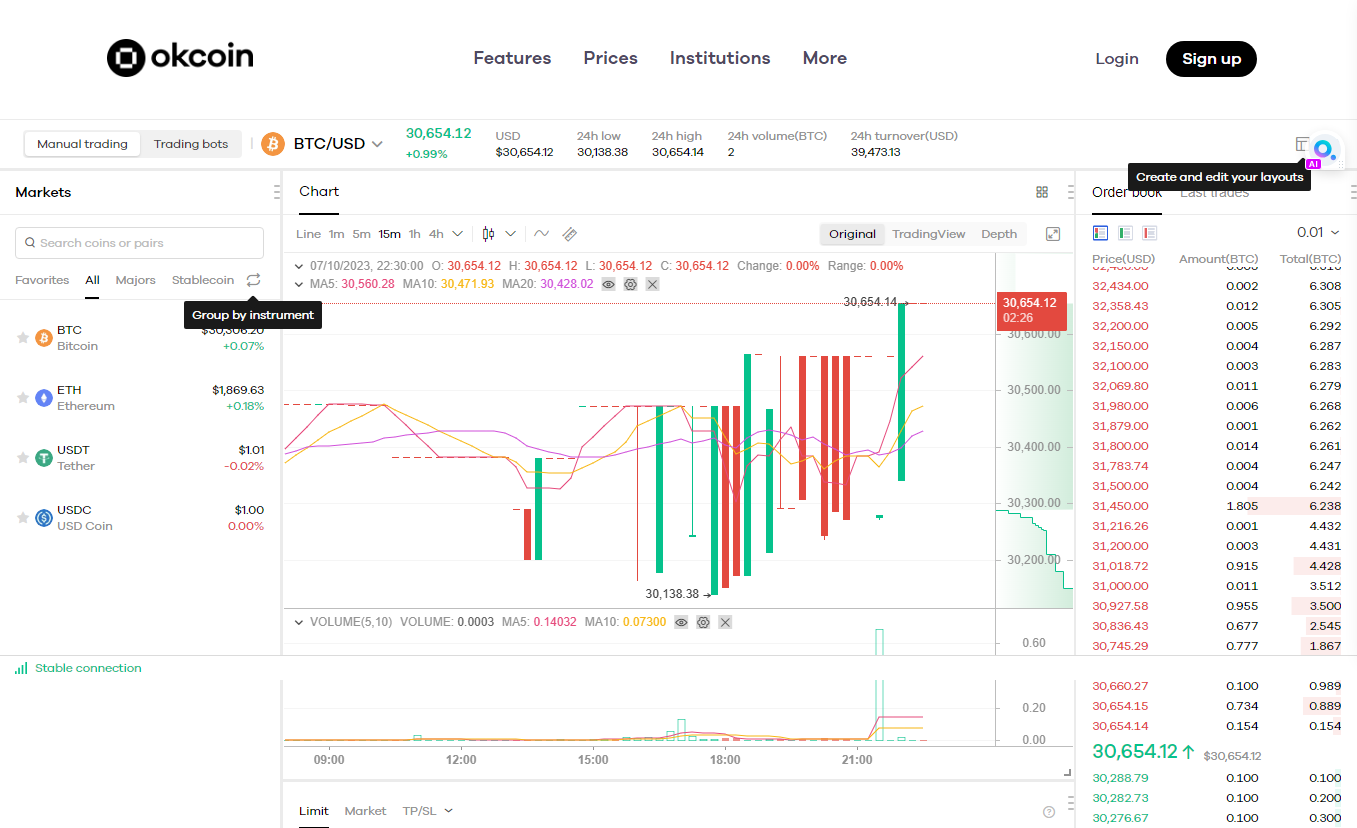Open Features navigation menu
Image resolution: width=1357 pixels, height=828 pixels.
[512, 58]
